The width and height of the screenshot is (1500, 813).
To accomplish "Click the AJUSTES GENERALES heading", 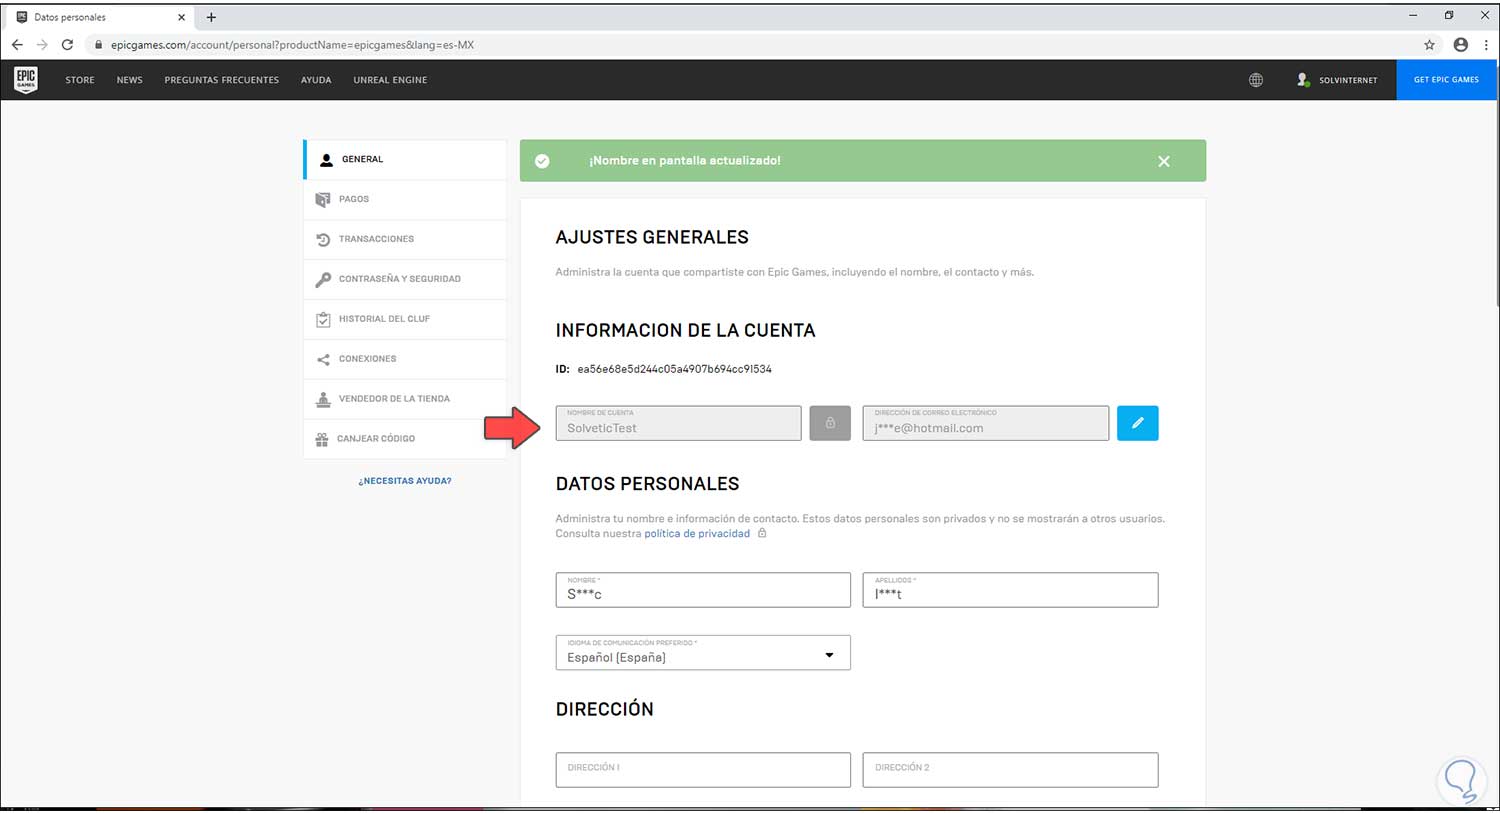I will pyautogui.click(x=652, y=237).
